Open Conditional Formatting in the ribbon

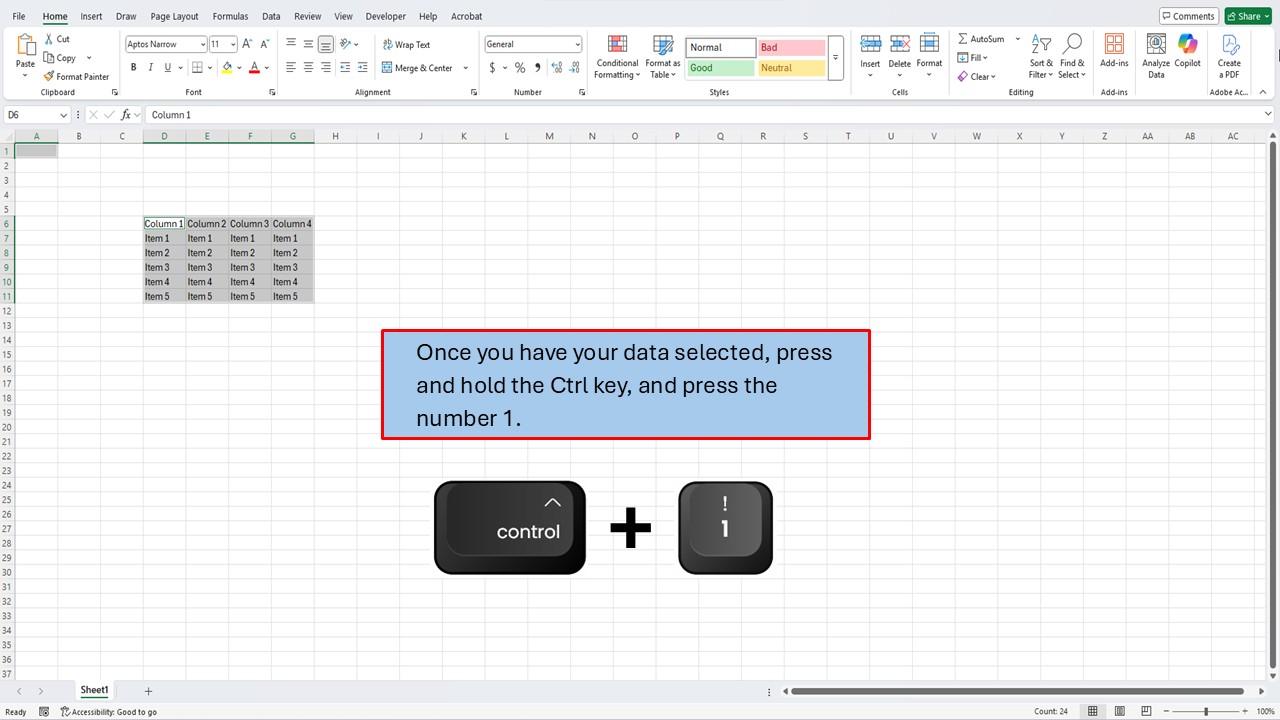coord(617,56)
